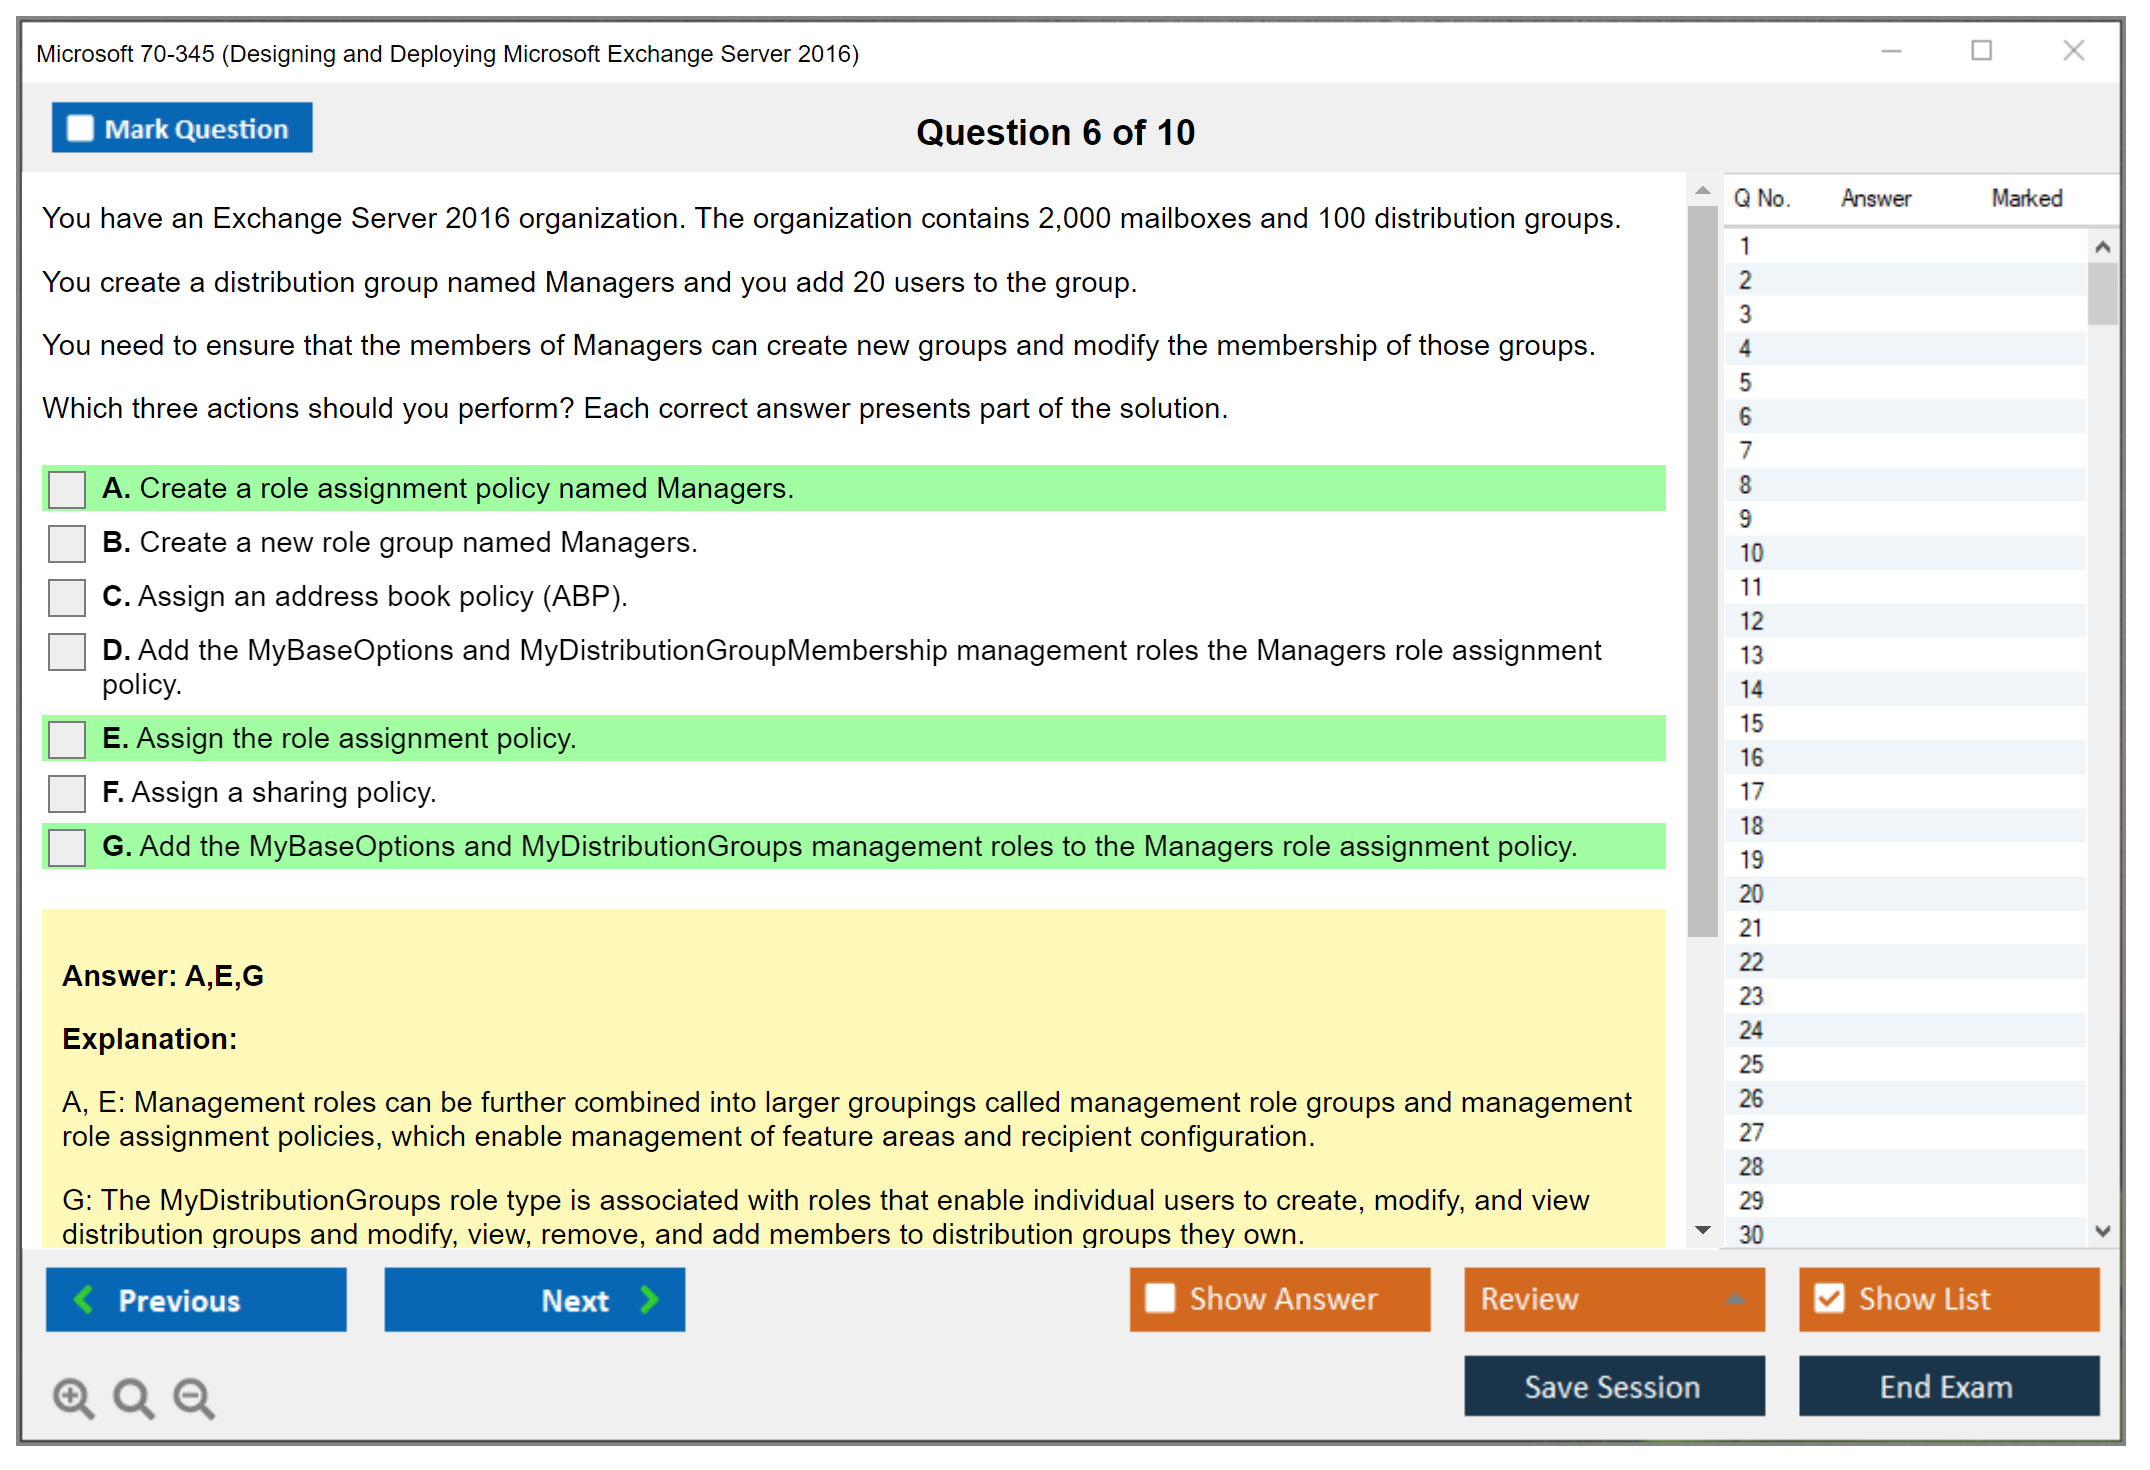Click question pane scroll-down arrow
Viewport: 2150px width, 1470px height.
click(1702, 1230)
